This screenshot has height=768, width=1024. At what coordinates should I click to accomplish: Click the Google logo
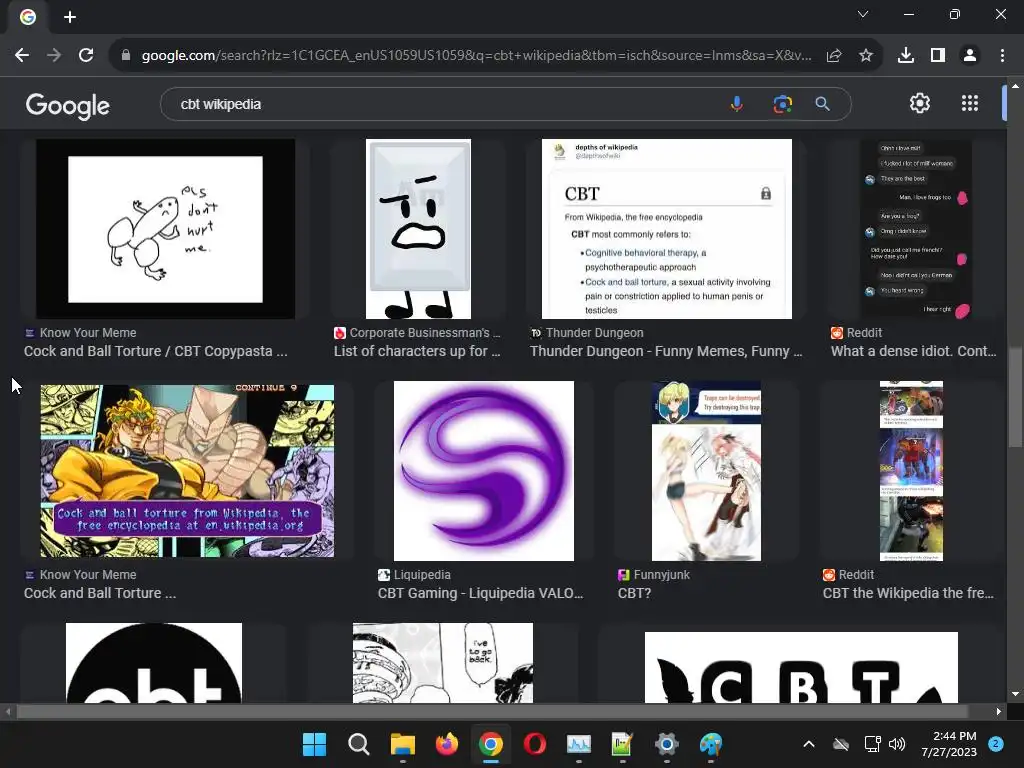click(x=68, y=105)
